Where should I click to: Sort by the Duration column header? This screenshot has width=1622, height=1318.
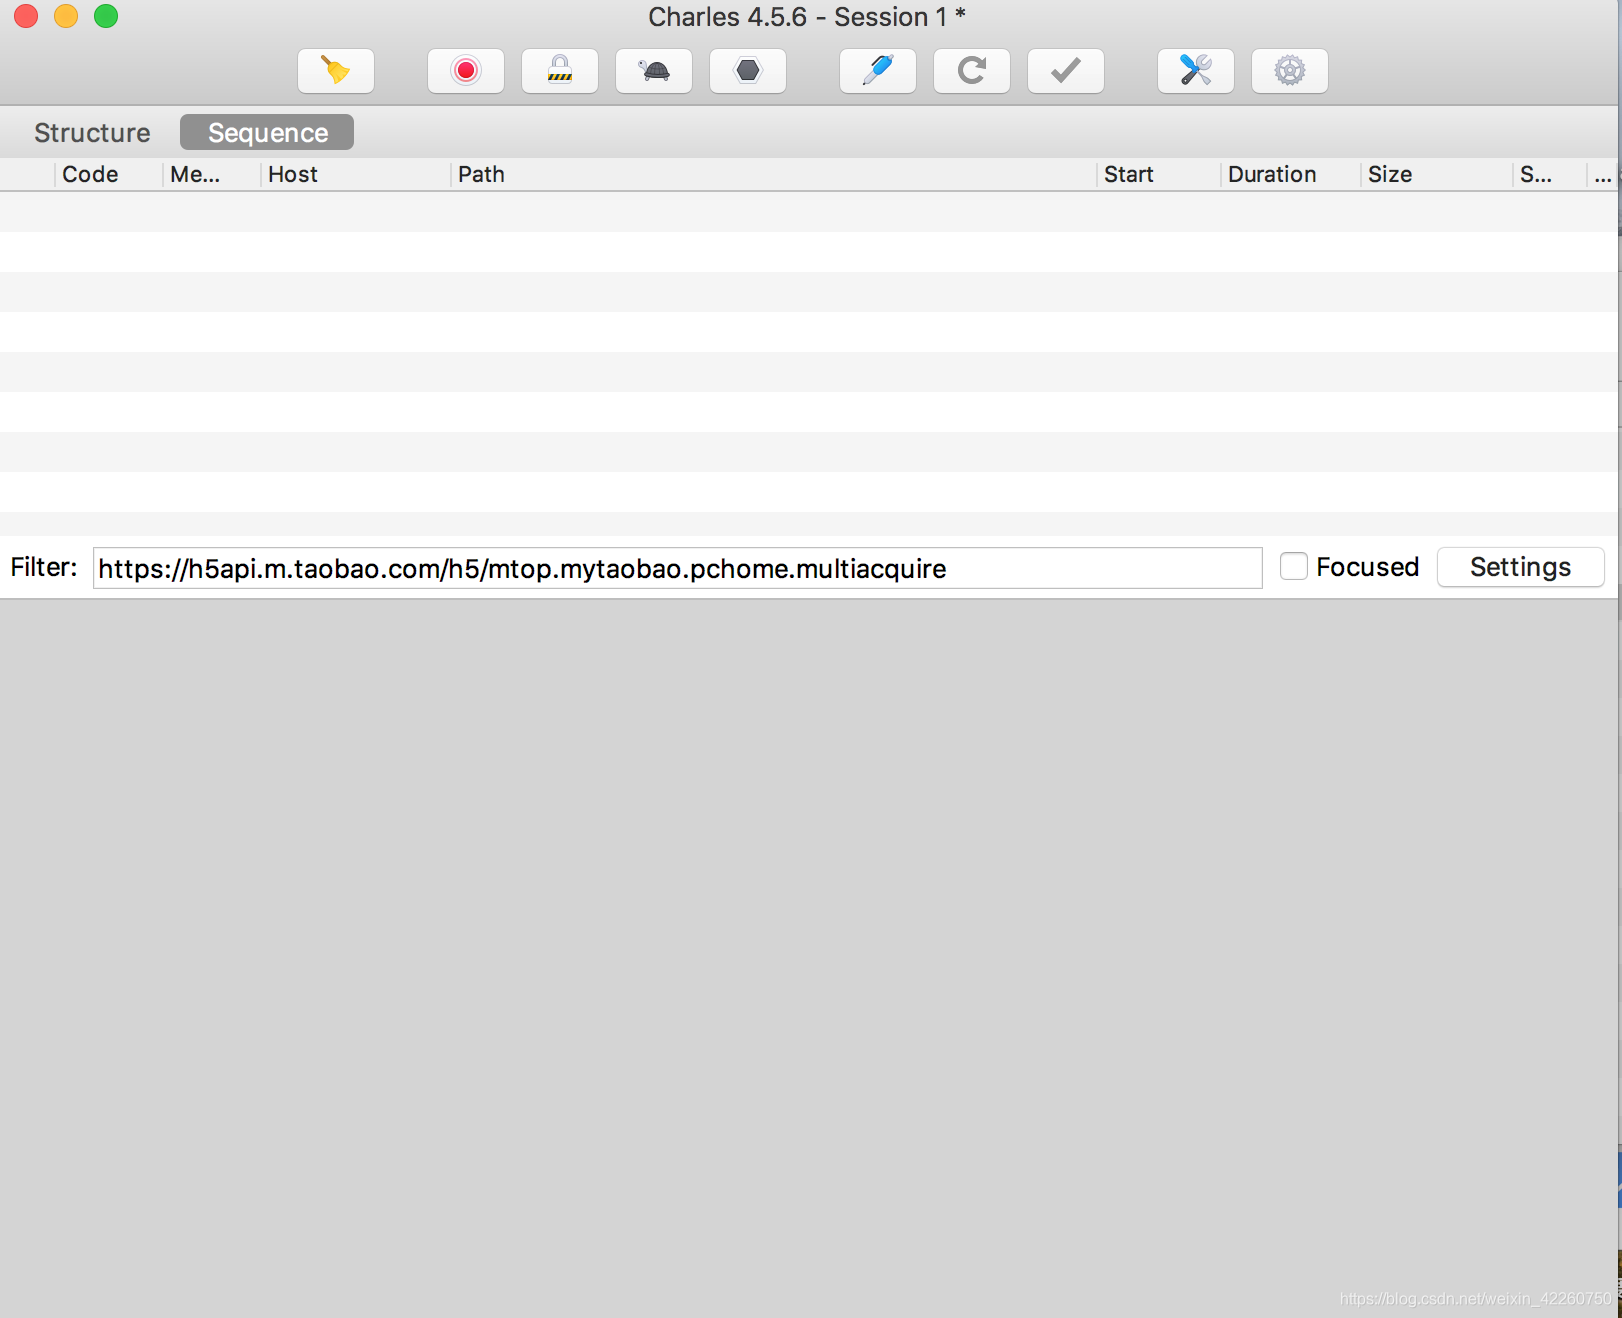(1290, 174)
